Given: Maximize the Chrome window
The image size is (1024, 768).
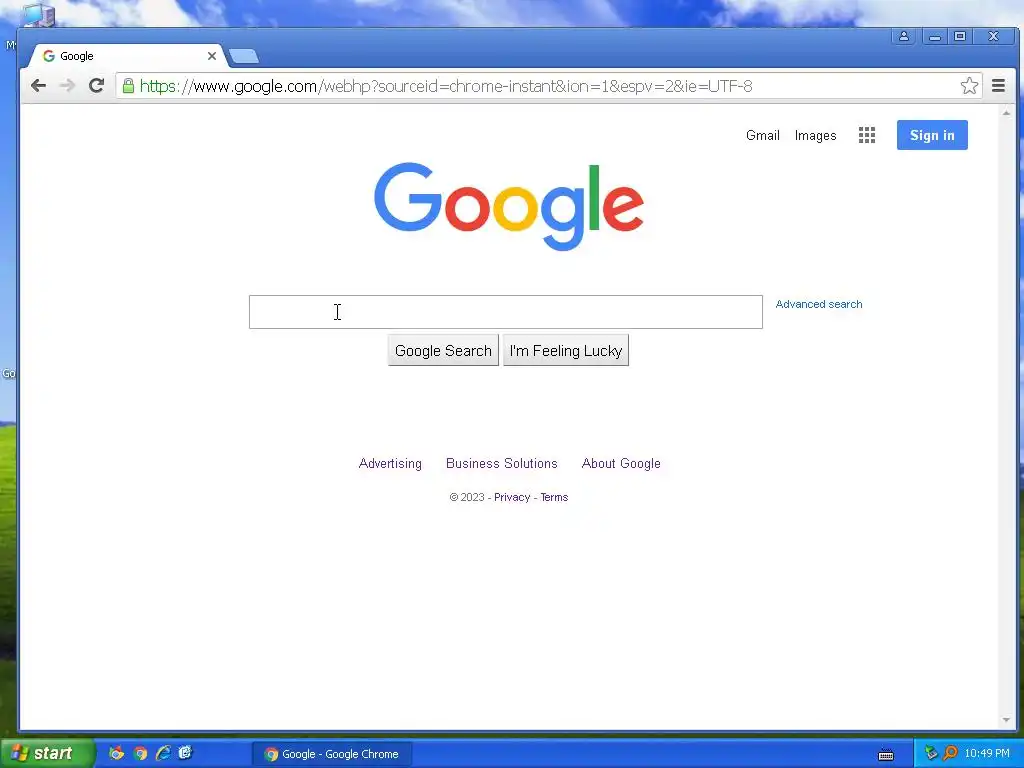Looking at the screenshot, I should (x=960, y=37).
